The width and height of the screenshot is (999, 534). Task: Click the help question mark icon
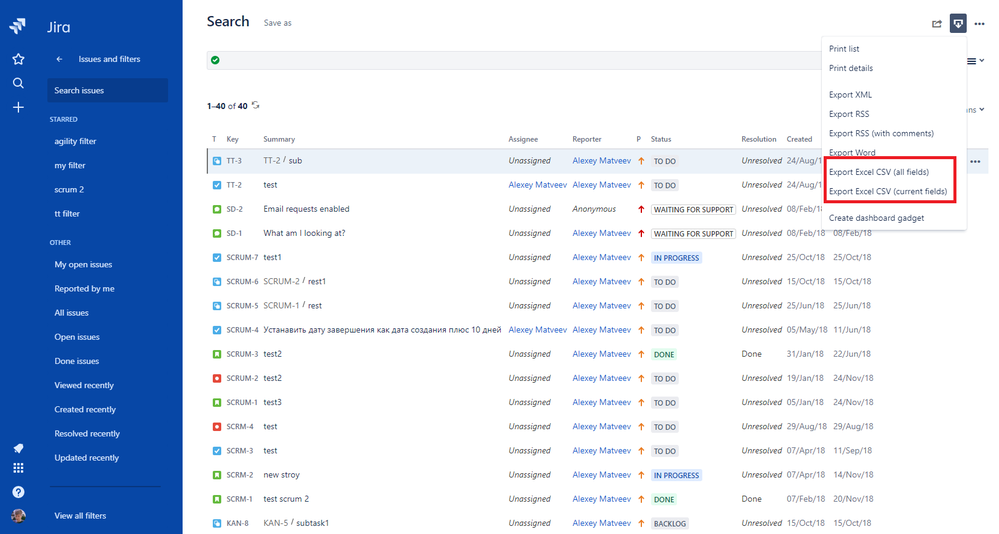pyautogui.click(x=18, y=492)
